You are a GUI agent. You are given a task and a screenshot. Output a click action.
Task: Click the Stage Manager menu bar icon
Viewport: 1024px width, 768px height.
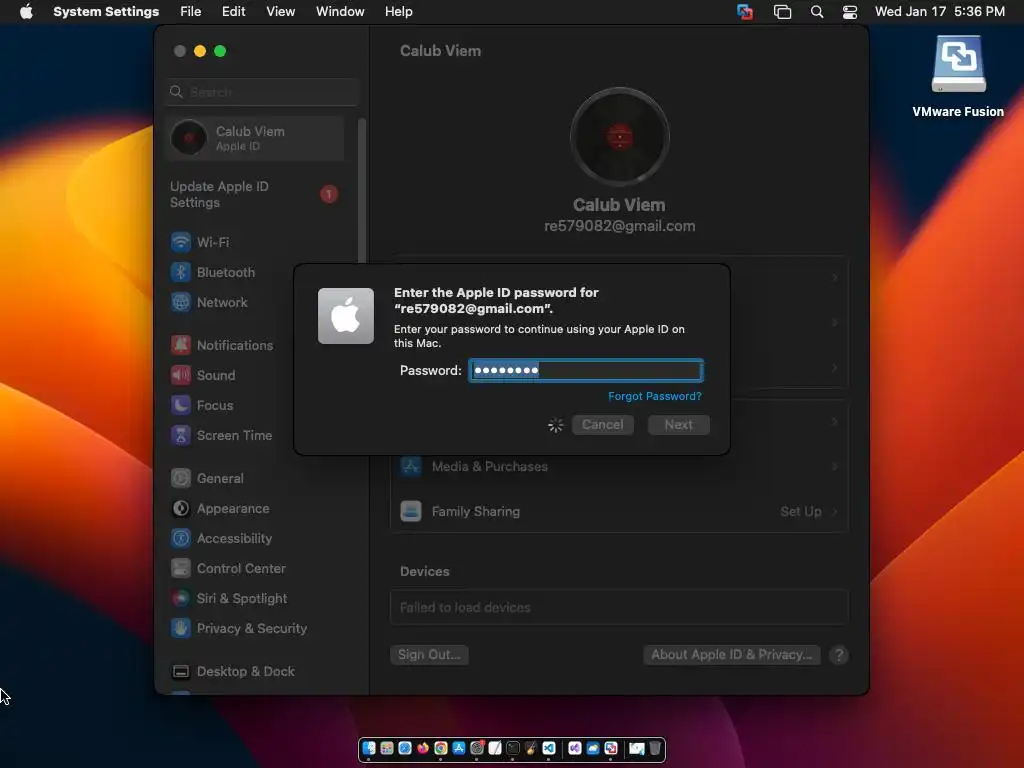(782, 12)
